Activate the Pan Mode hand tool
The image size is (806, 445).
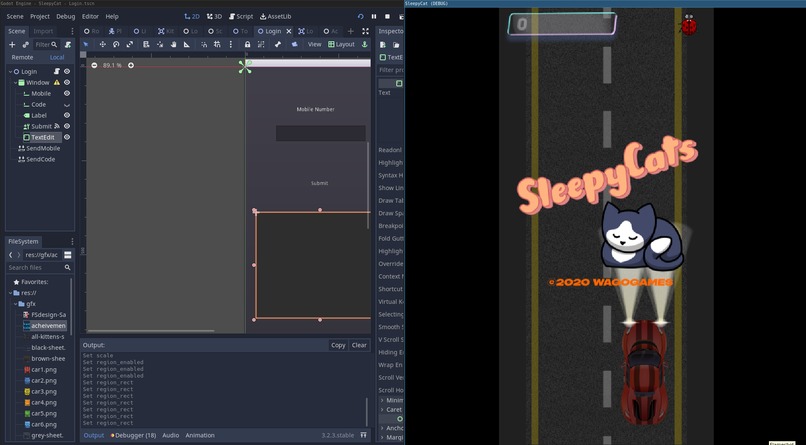click(173, 45)
